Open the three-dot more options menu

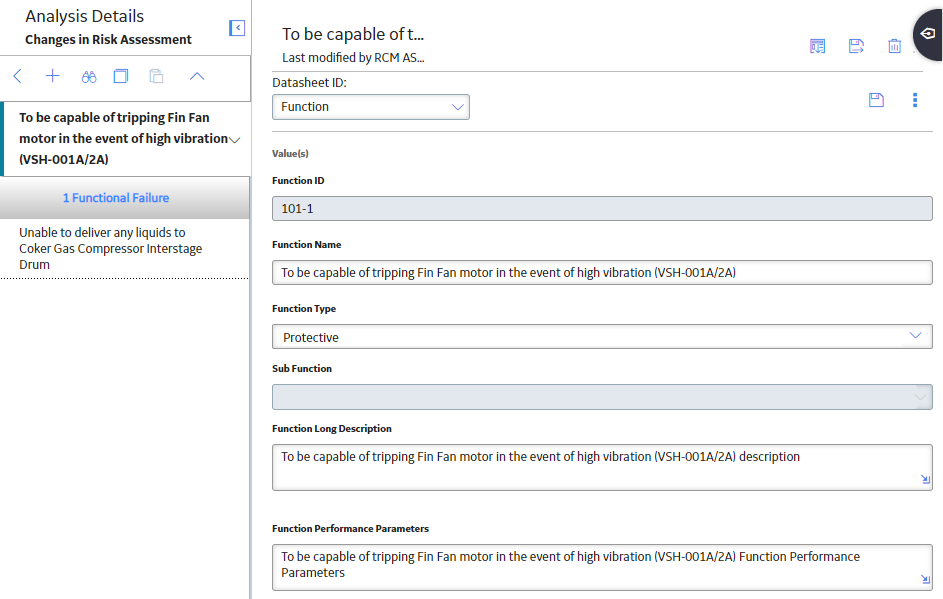click(915, 100)
